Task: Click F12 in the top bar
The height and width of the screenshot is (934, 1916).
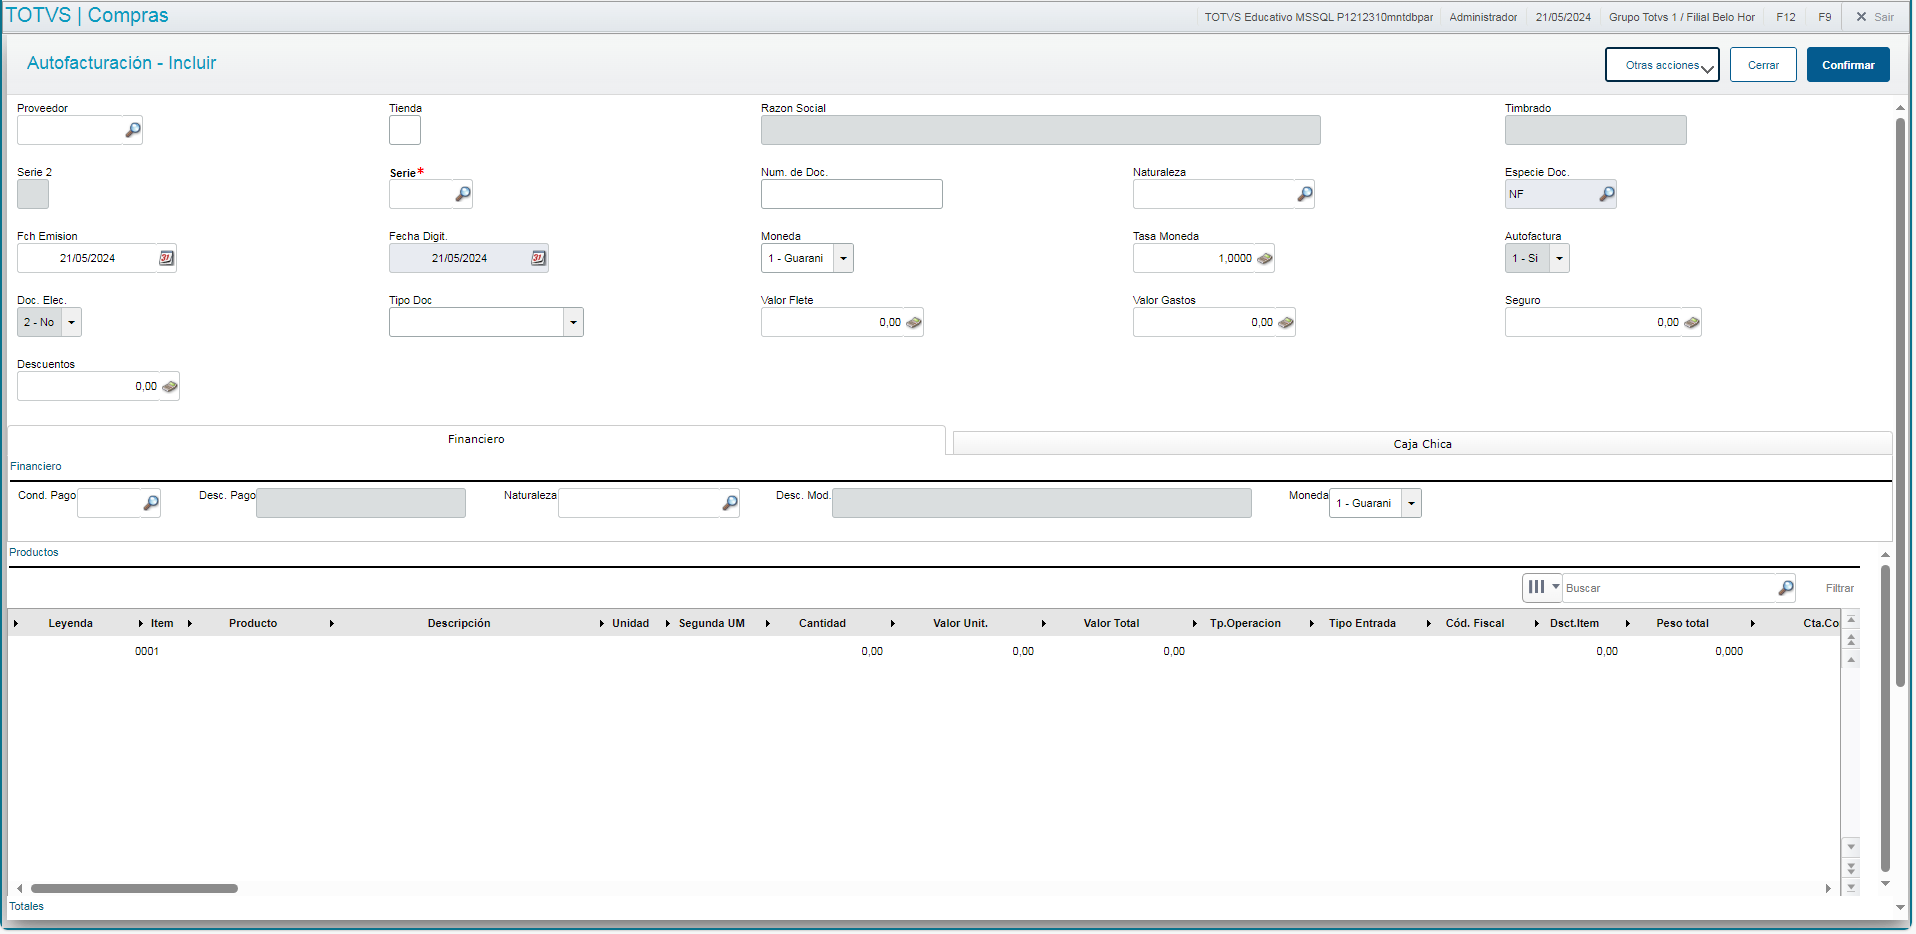Action: tap(1786, 17)
